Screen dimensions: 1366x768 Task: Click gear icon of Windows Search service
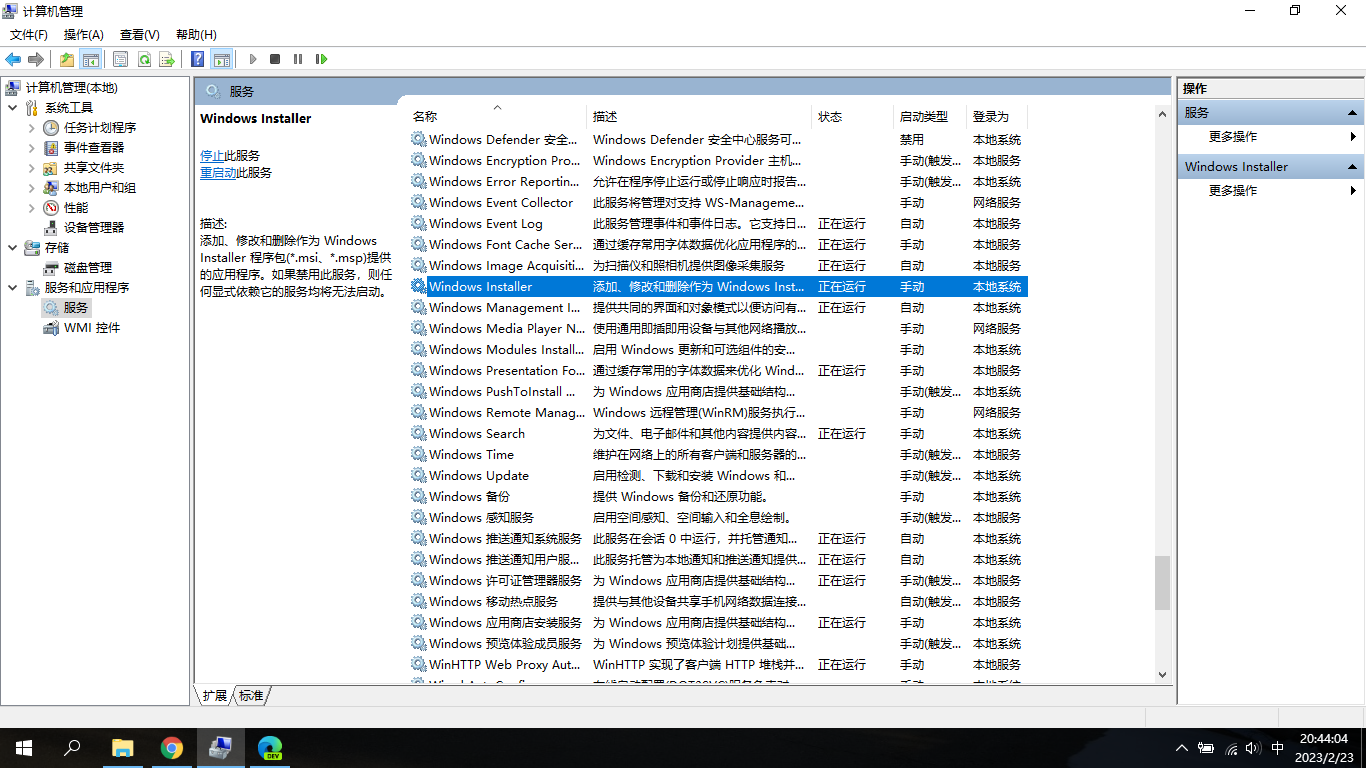pos(418,433)
